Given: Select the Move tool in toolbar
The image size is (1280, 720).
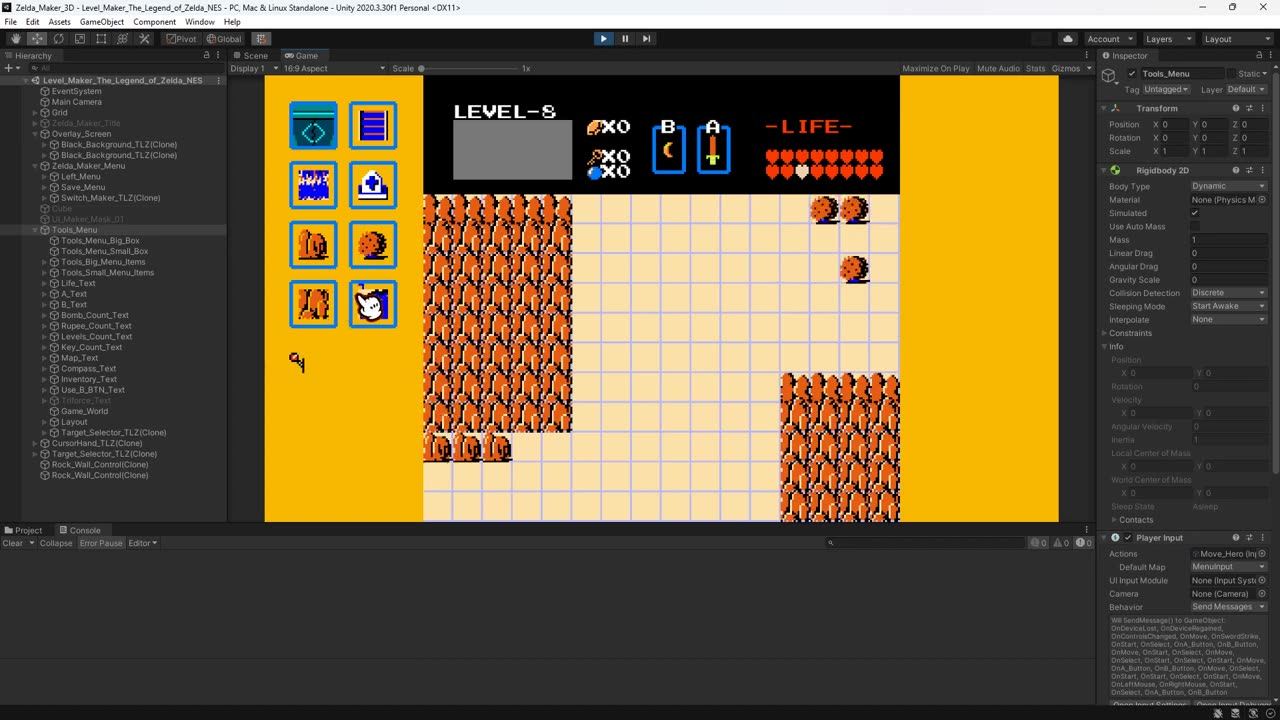Looking at the screenshot, I should point(37,39).
